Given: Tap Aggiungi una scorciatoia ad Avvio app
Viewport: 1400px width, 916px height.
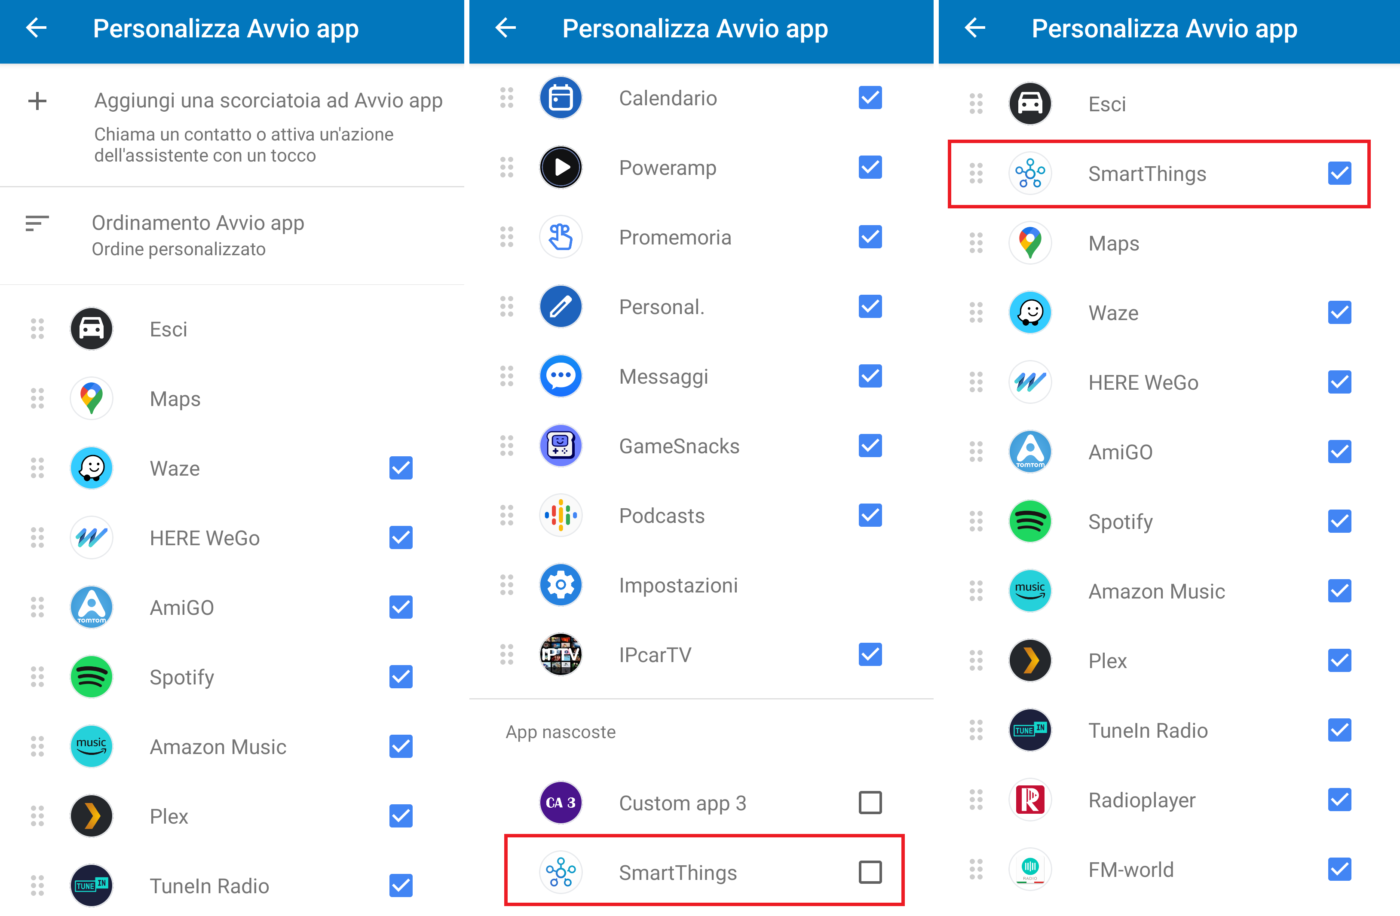Looking at the screenshot, I should click(268, 101).
